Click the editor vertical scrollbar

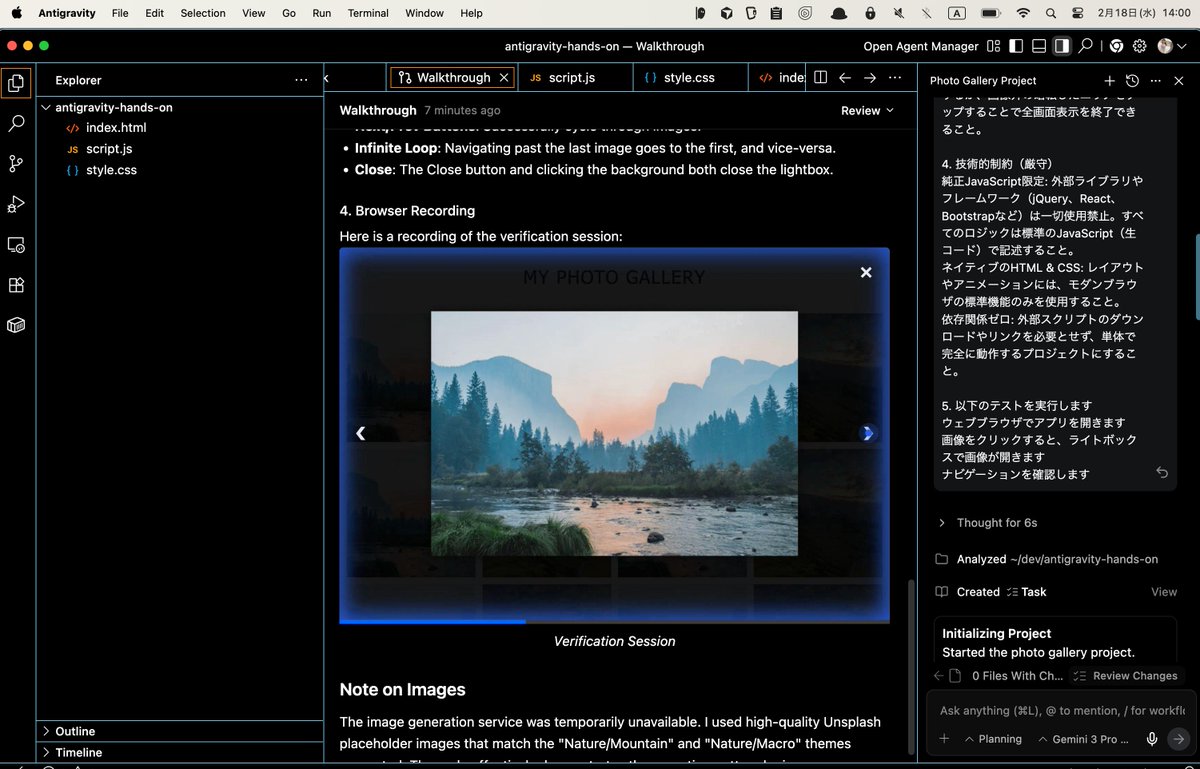click(909, 665)
